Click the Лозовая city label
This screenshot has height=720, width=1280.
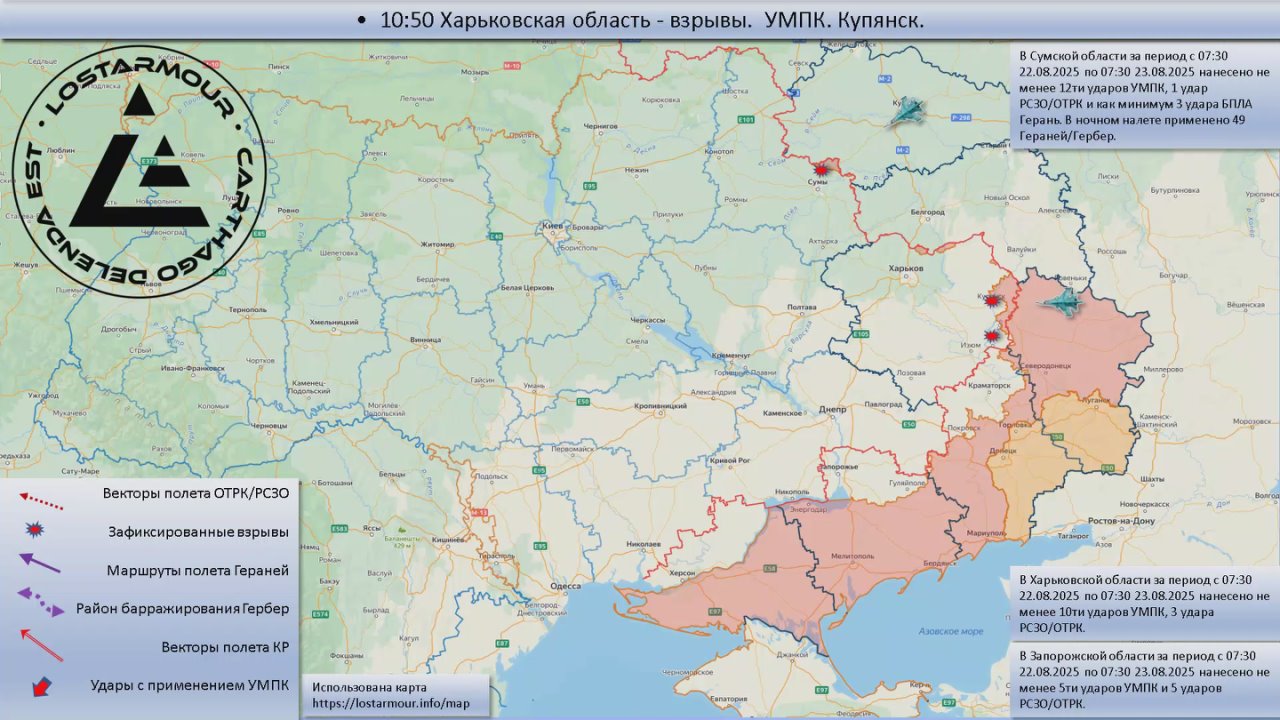912,372
